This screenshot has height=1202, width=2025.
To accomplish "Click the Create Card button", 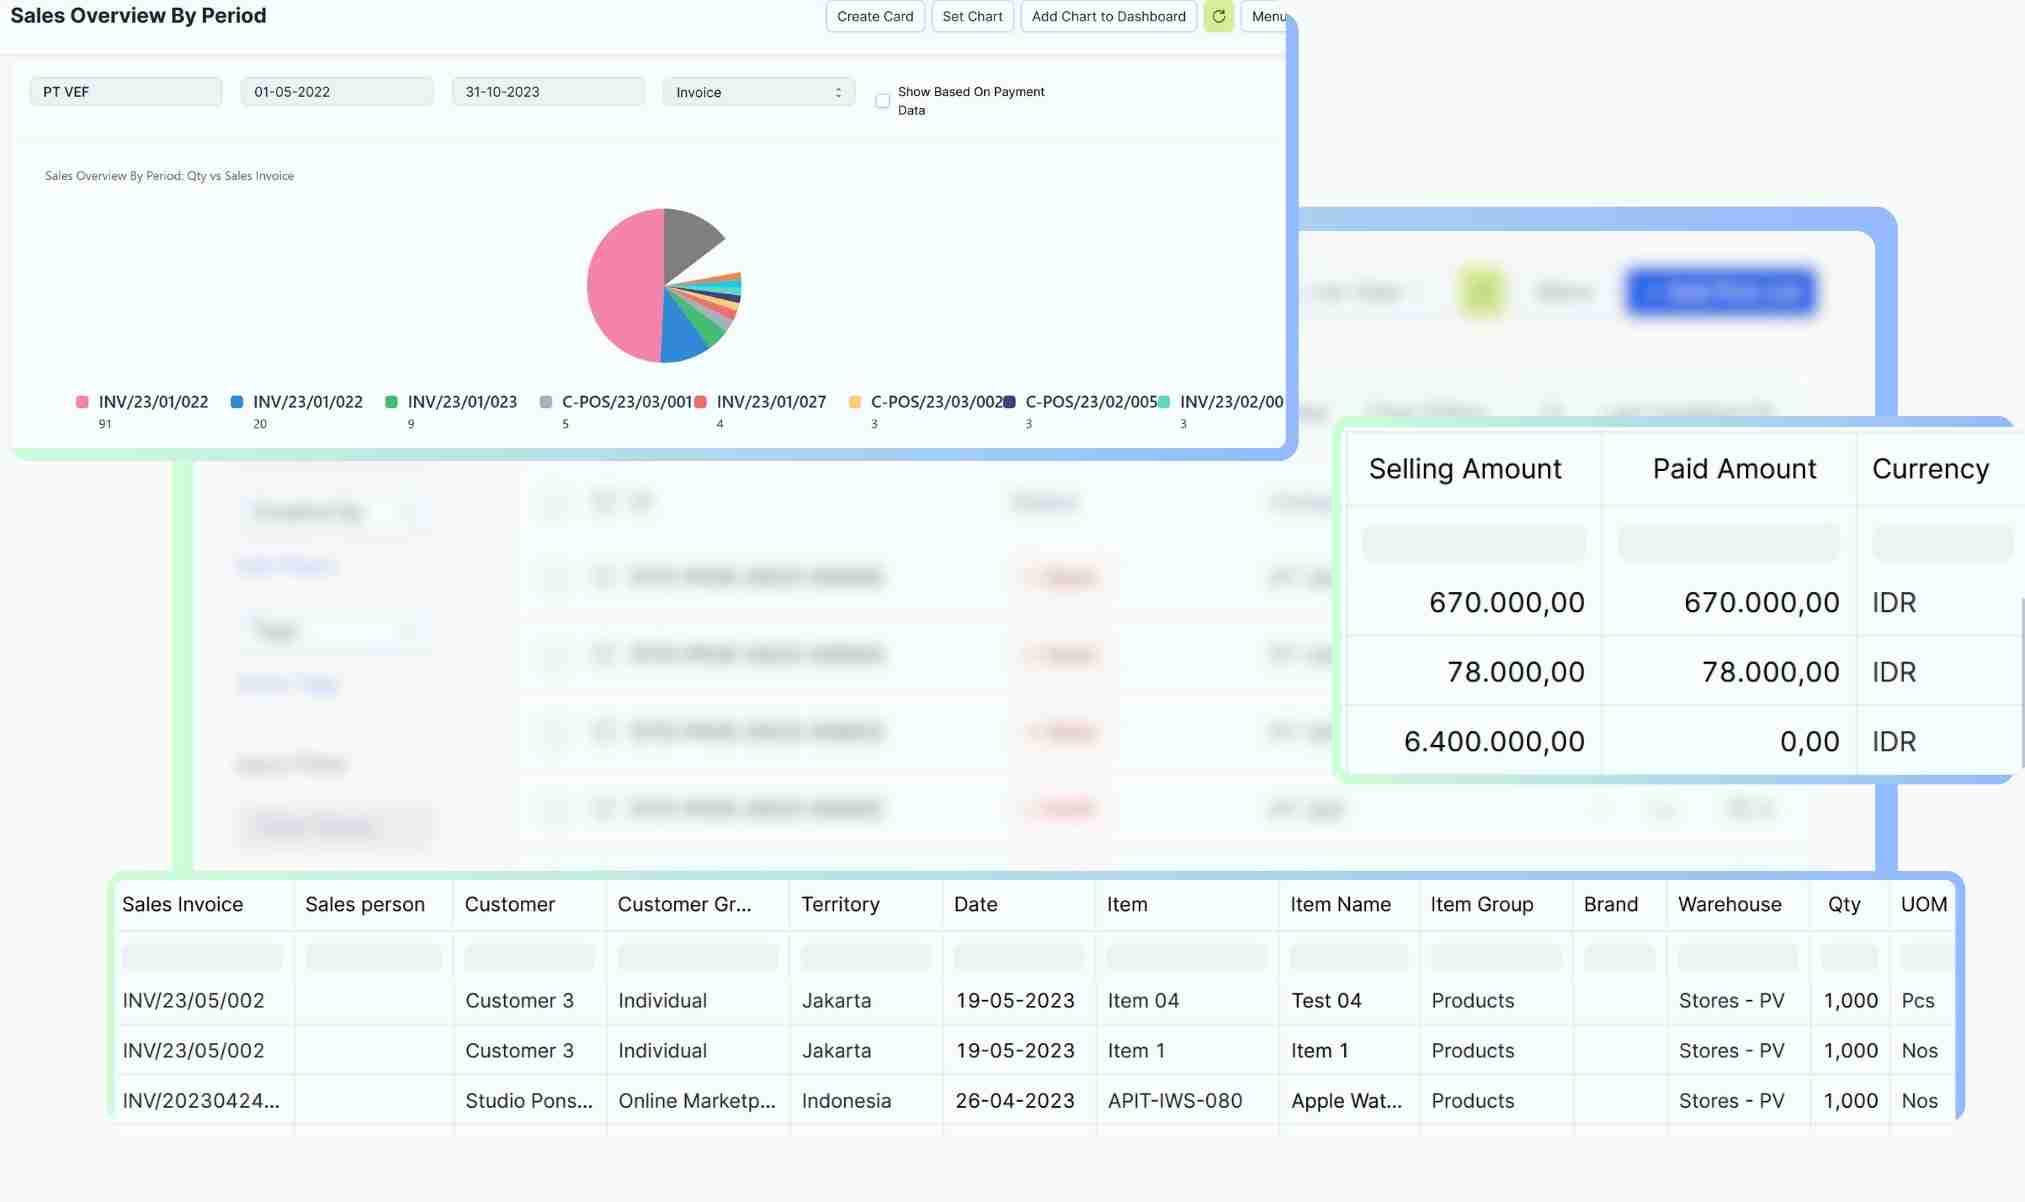I will (875, 16).
